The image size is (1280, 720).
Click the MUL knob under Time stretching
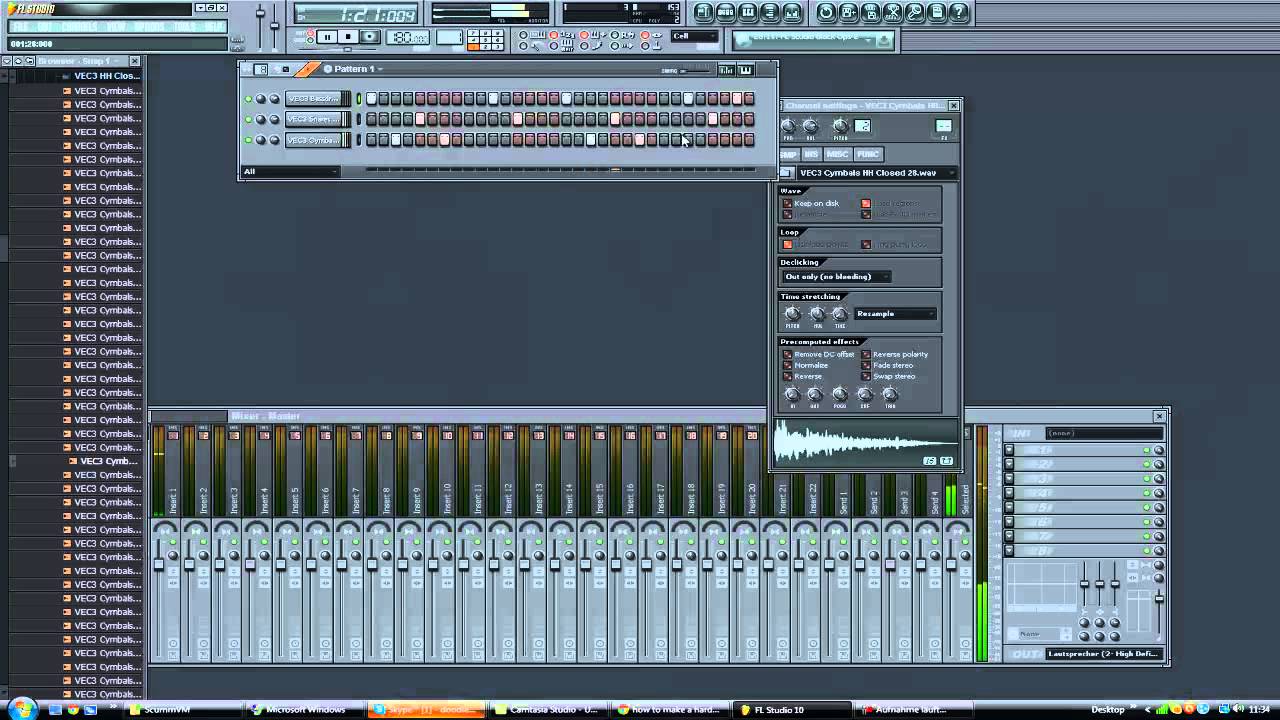pos(818,314)
